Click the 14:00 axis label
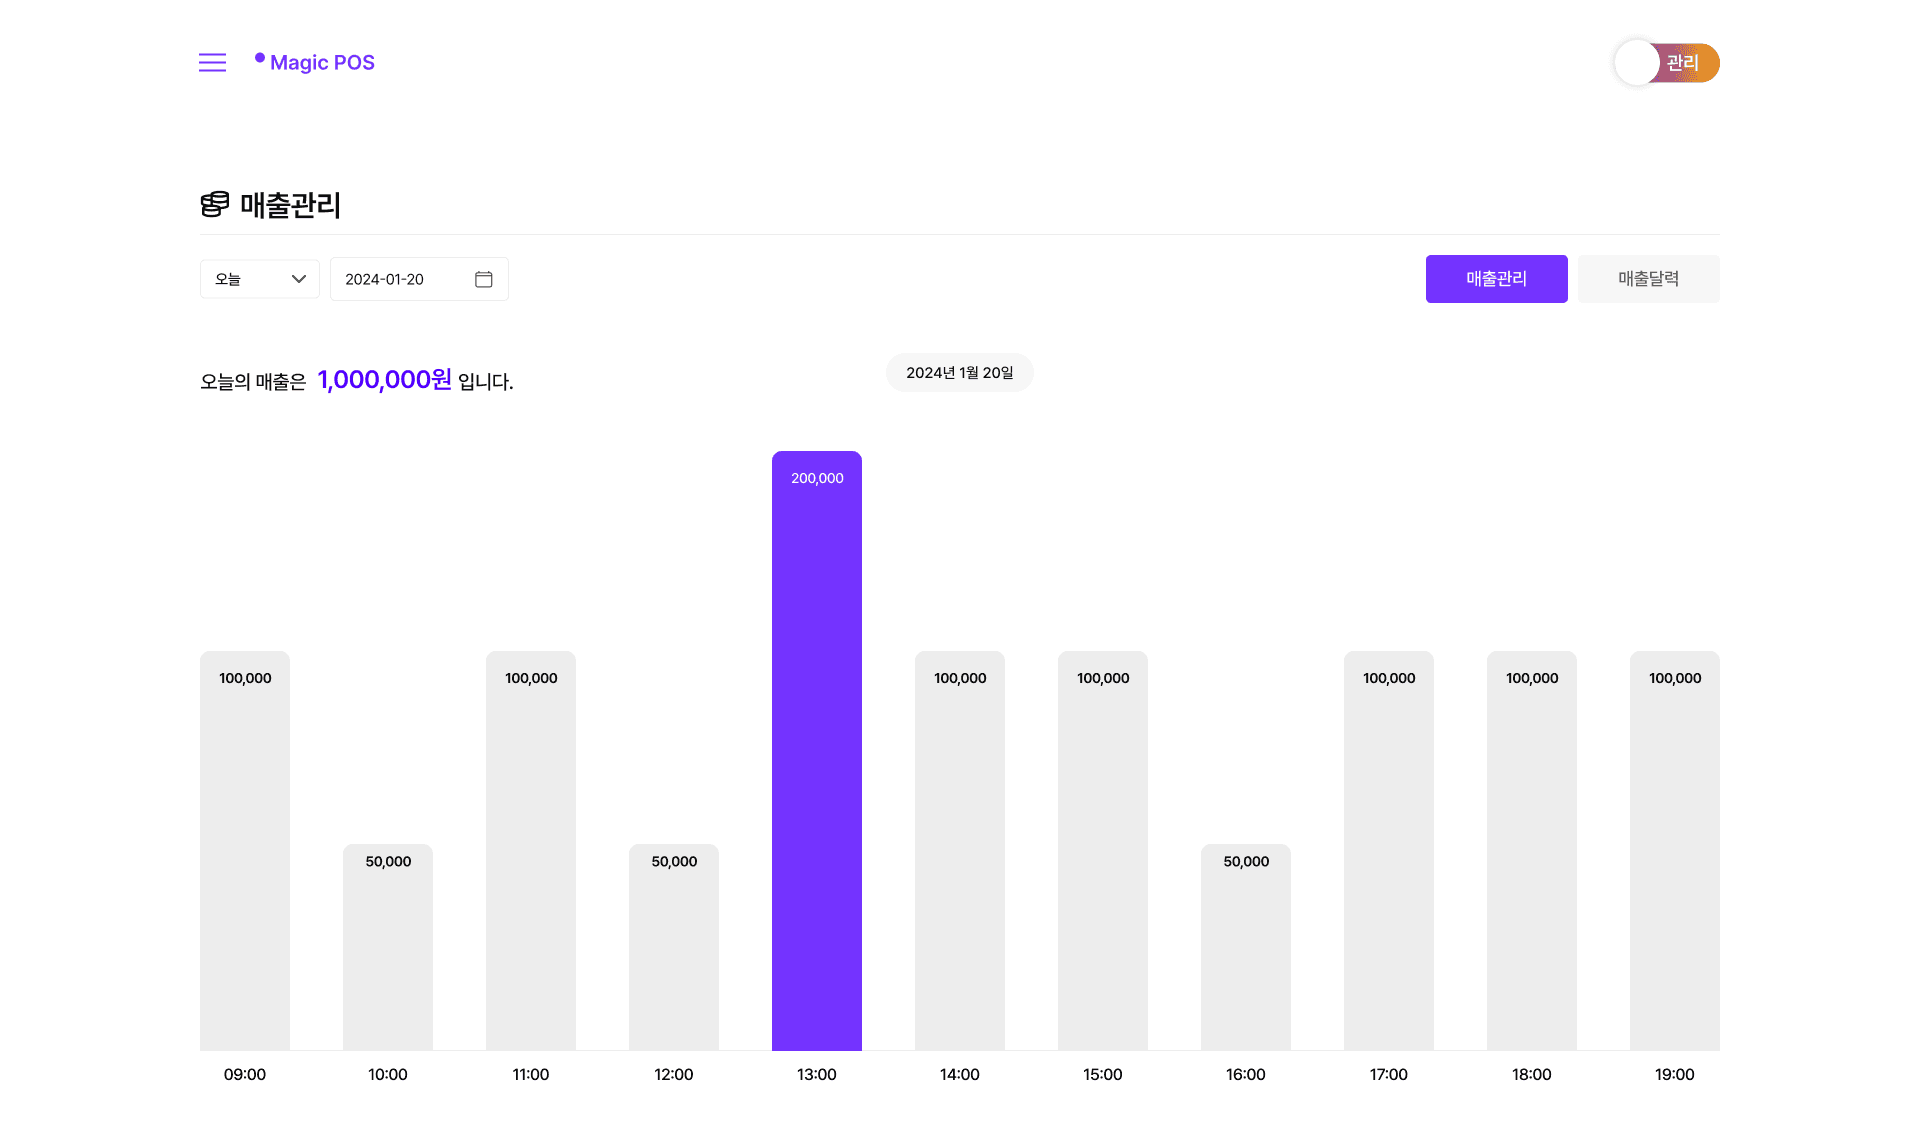The height and width of the screenshot is (1147, 1920). click(x=960, y=1075)
